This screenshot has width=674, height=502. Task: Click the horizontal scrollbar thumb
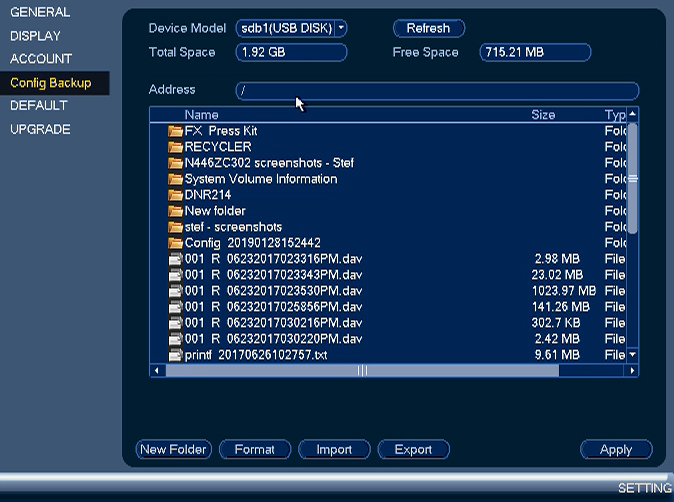(362, 370)
